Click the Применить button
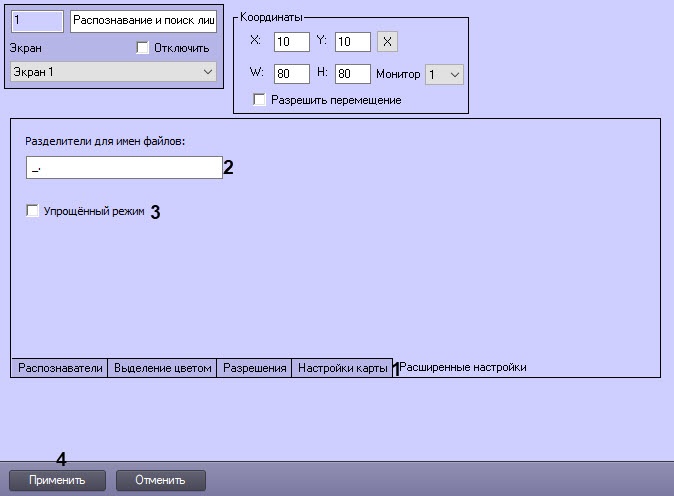674x496 pixels. pos(57,480)
